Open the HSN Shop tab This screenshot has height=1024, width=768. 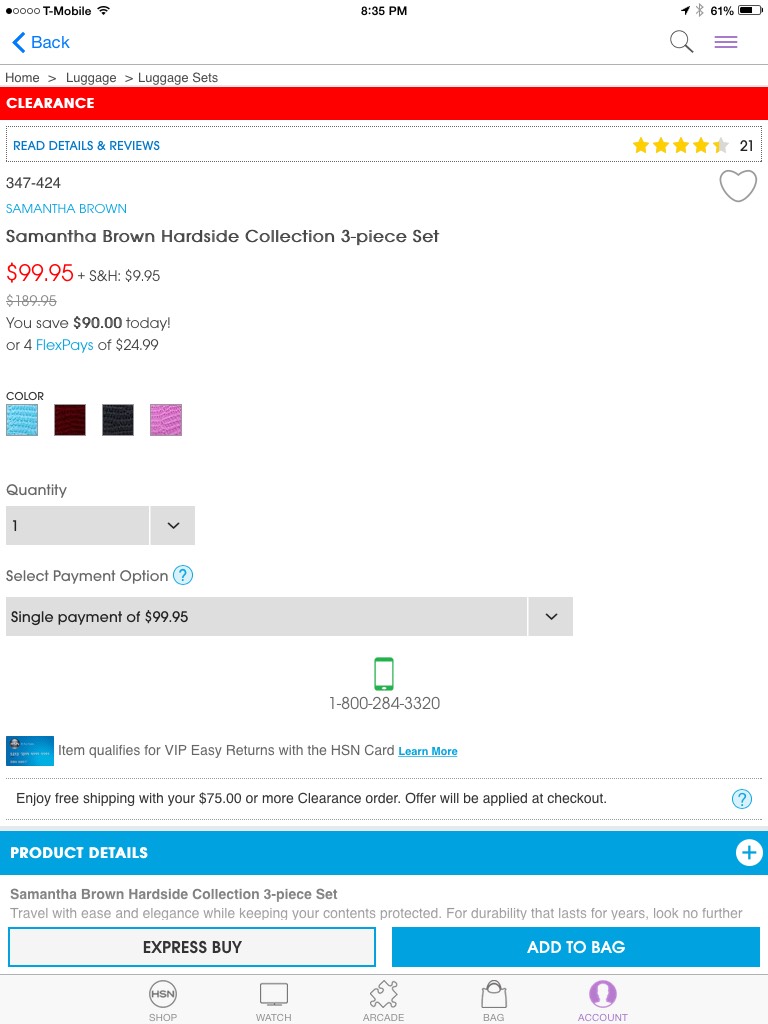click(163, 1000)
